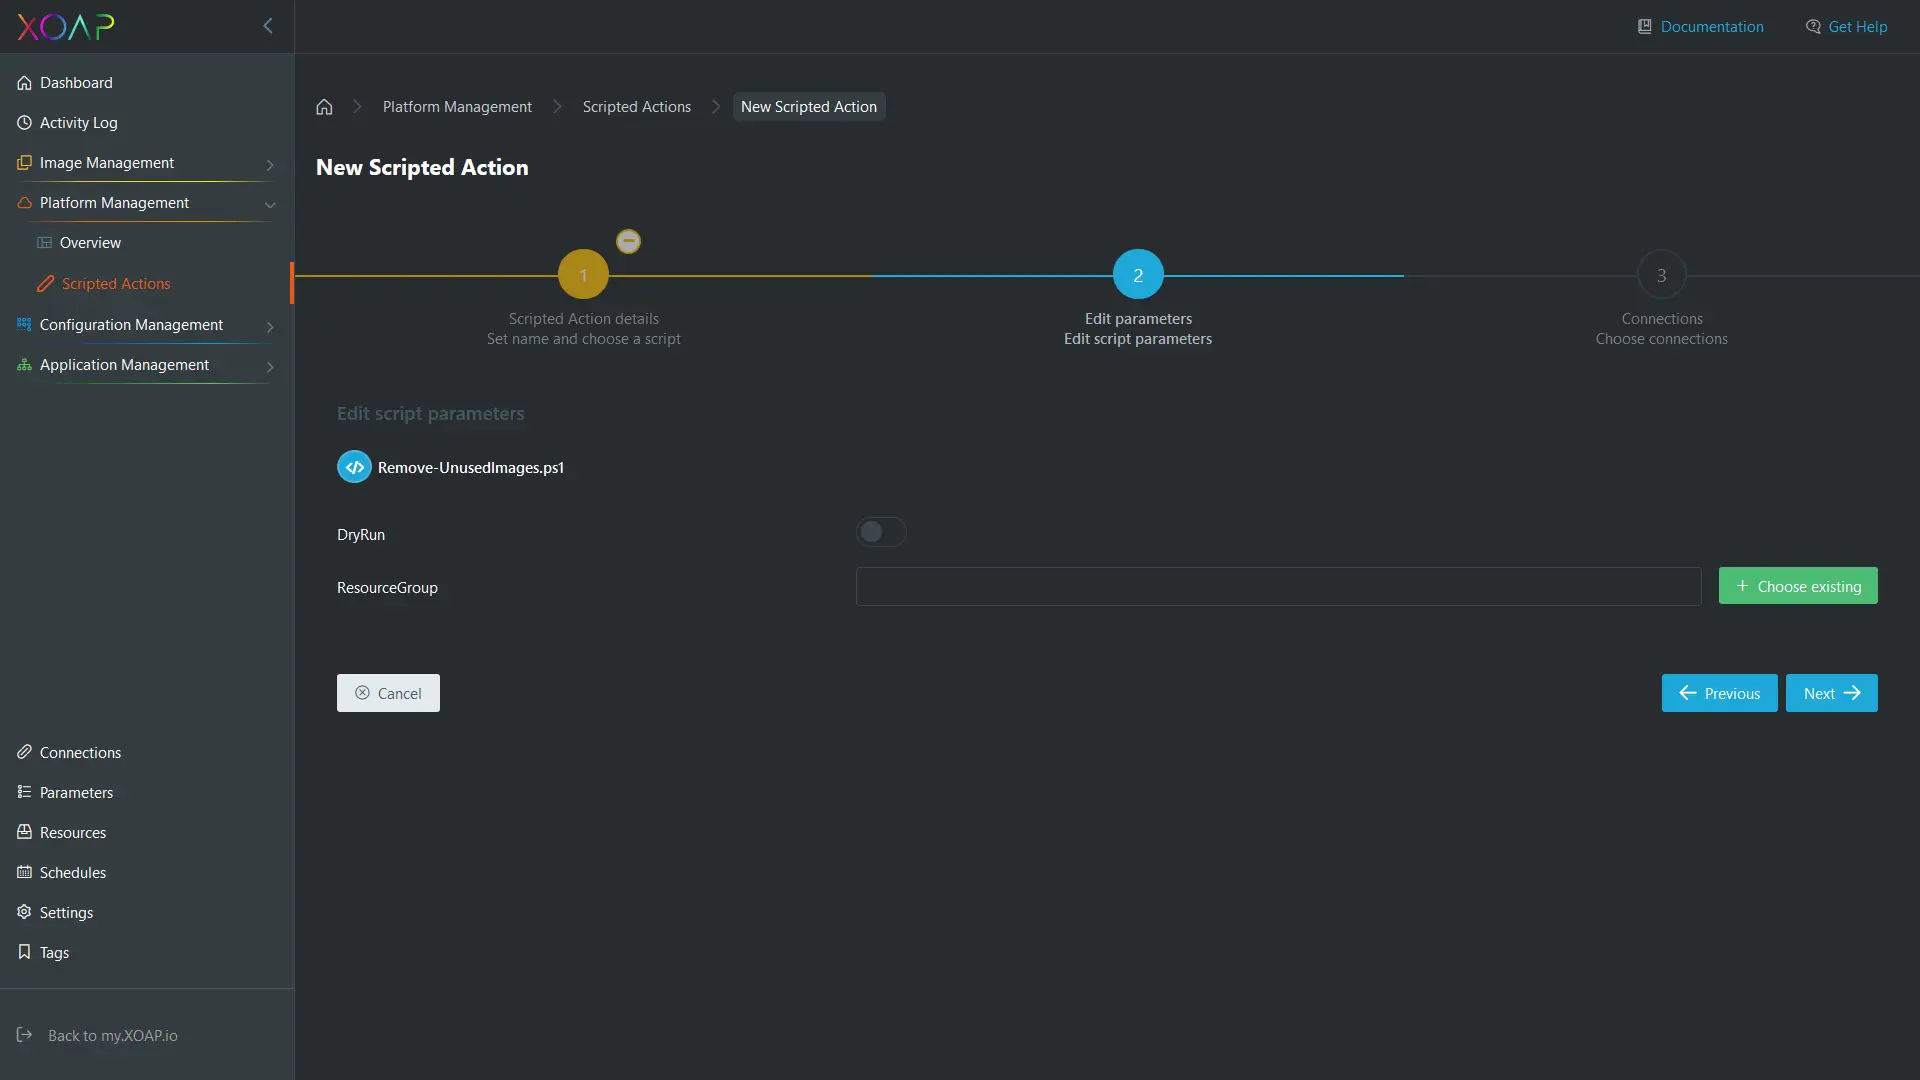Collapse the sidebar with the arrow
The image size is (1920, 1080).
coord(267,26)
